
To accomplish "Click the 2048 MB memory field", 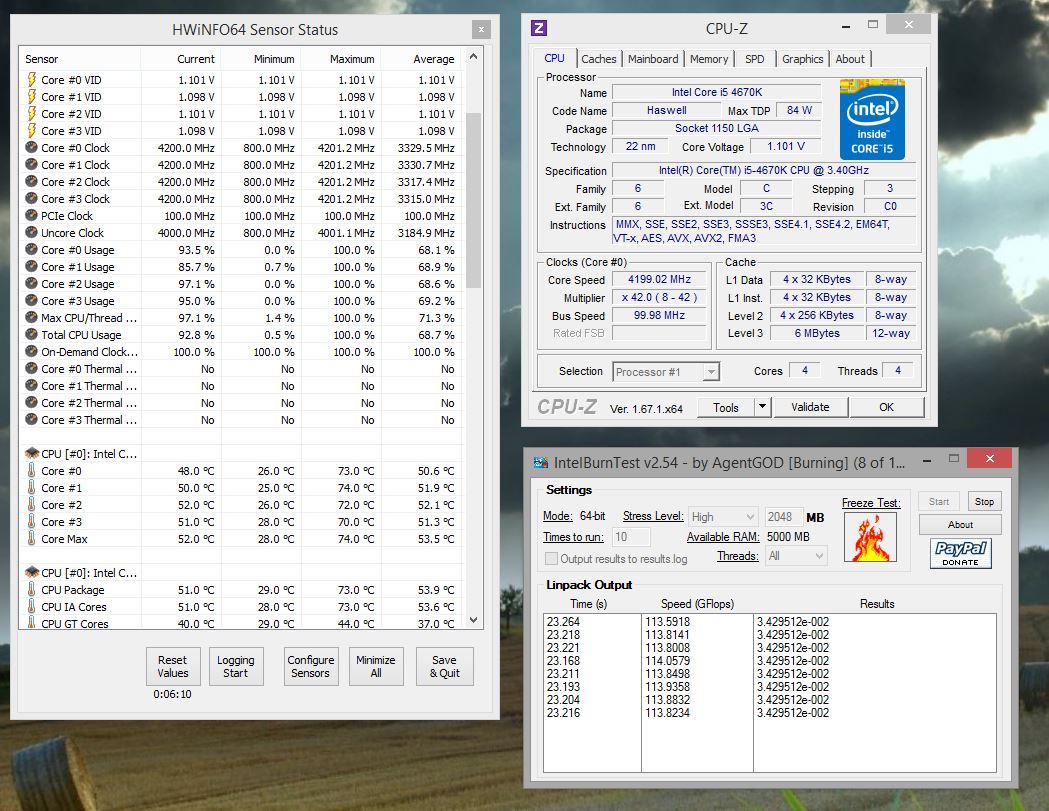I will point(784,517).
